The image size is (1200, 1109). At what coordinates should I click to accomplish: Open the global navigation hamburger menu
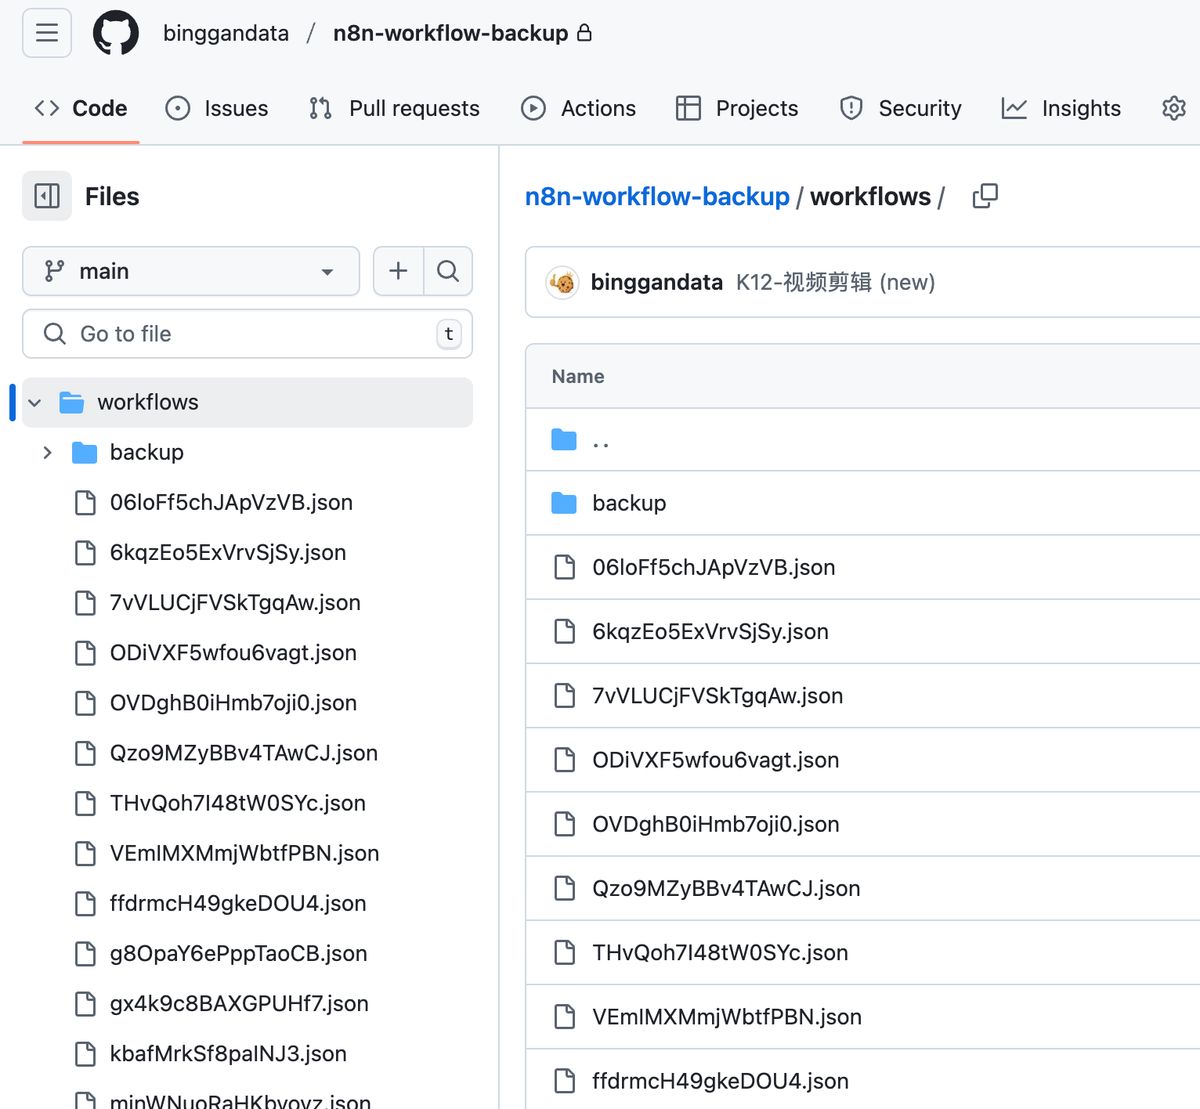[x=46, y=32]
